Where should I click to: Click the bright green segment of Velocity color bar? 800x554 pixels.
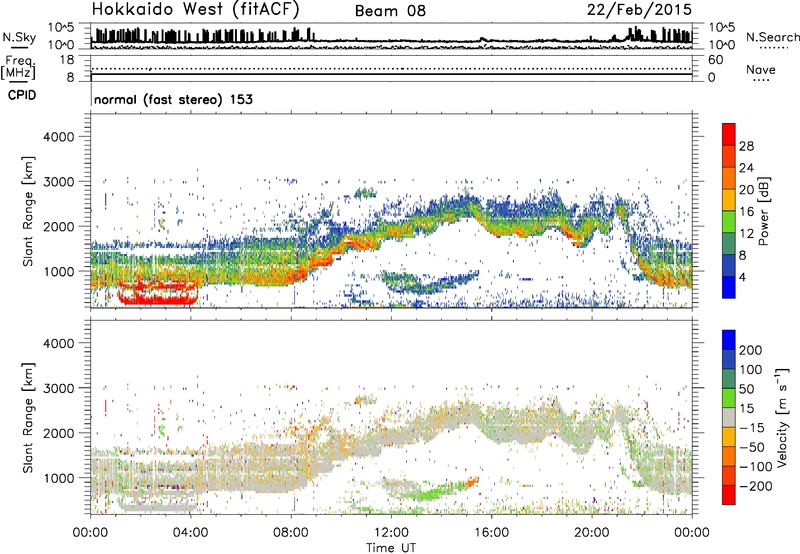click(729, 398)
